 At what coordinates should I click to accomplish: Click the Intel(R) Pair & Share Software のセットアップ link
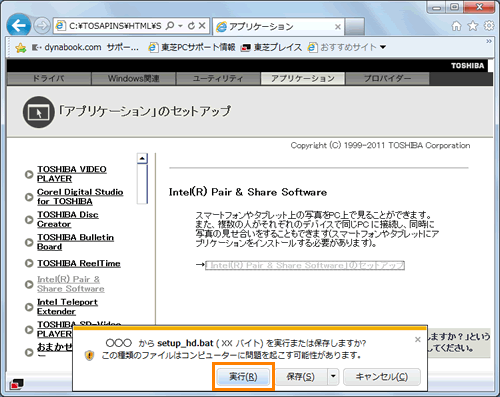point(305,265)
